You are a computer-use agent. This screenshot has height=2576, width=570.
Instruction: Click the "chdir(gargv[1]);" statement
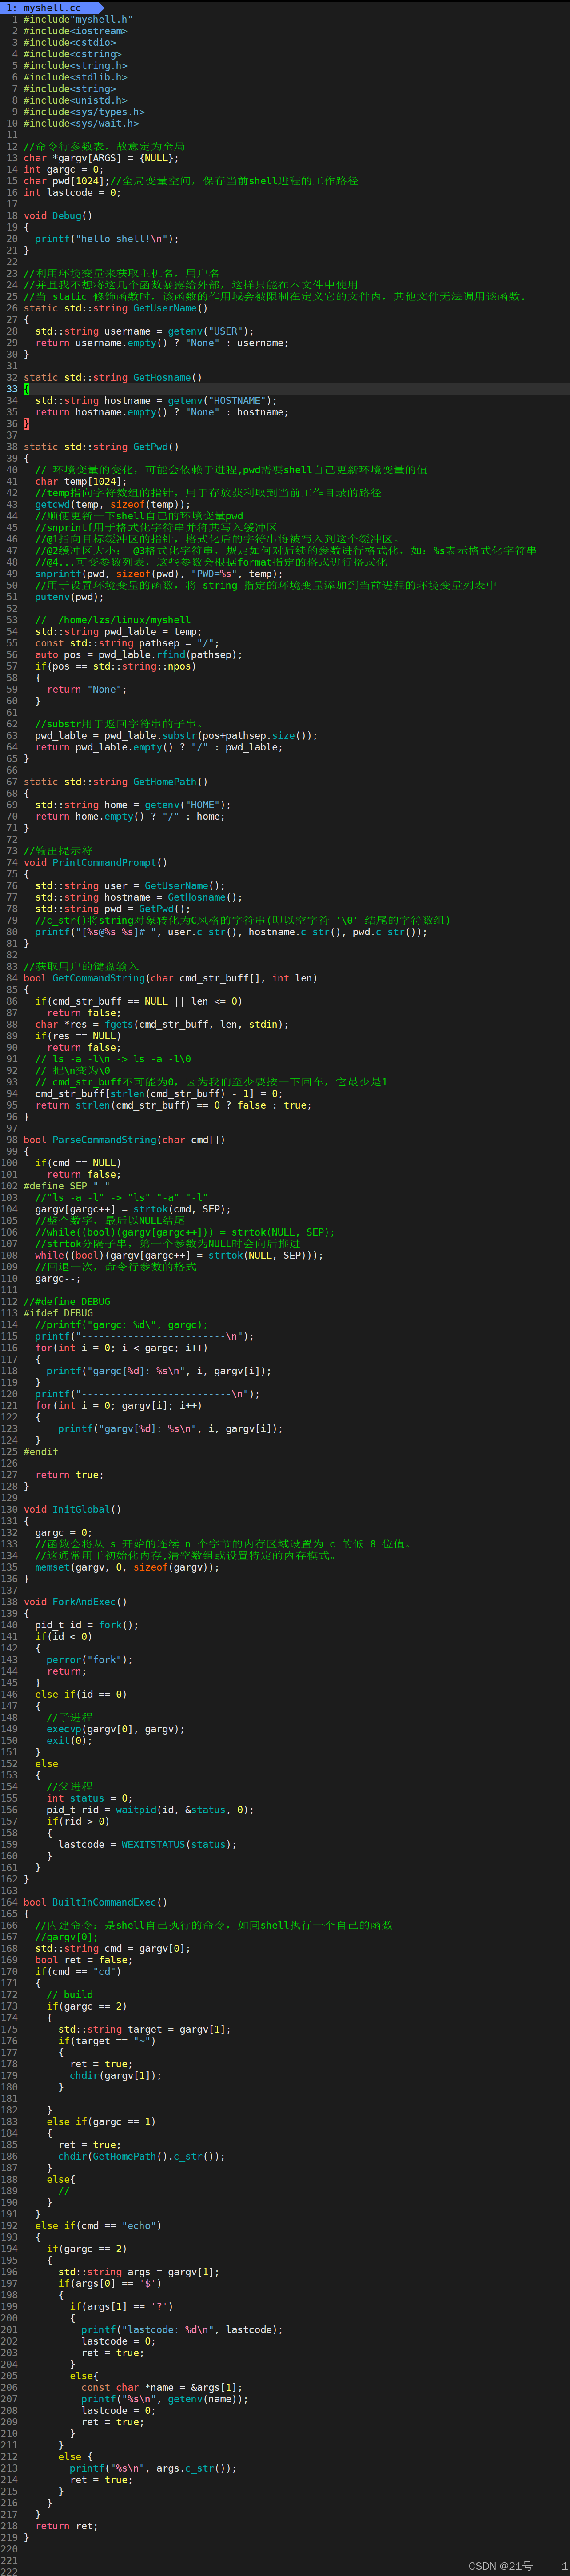point(116,2075)
